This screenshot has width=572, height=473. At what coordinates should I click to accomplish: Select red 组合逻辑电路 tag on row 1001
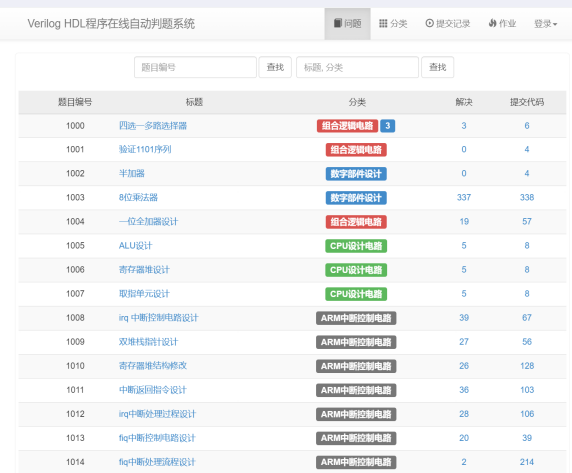click(x=356, y=150)
